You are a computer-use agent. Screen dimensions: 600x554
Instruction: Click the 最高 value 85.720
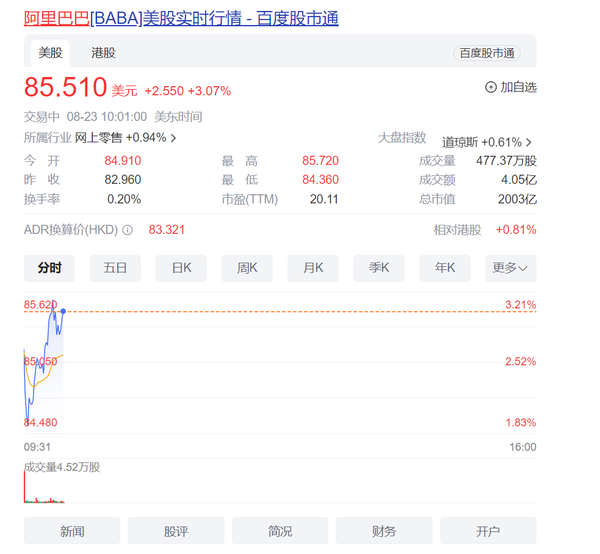click(320, 161)
